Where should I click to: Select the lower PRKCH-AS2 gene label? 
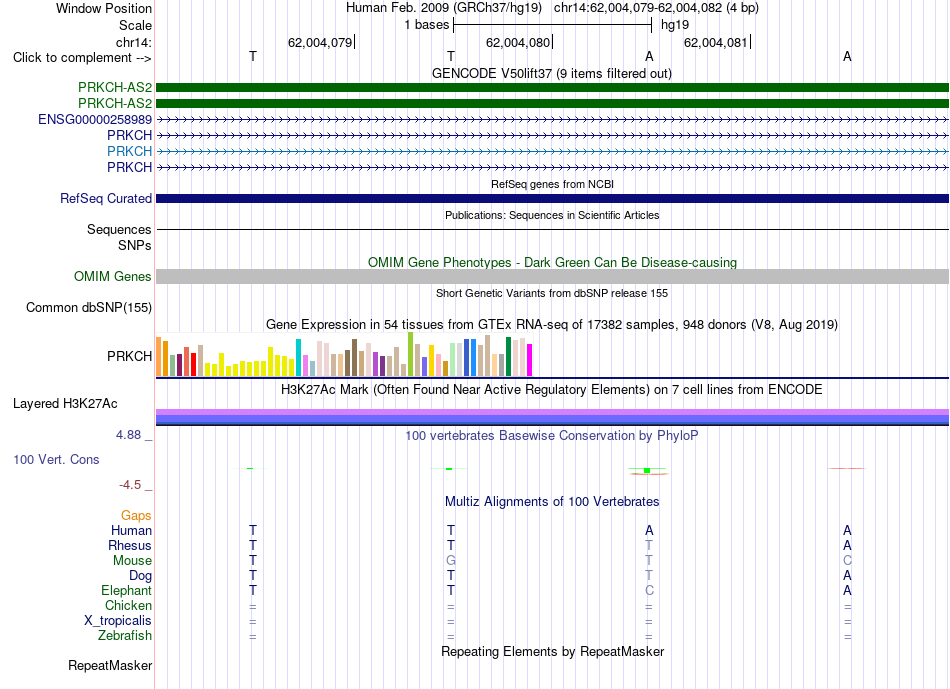(115, 103)
